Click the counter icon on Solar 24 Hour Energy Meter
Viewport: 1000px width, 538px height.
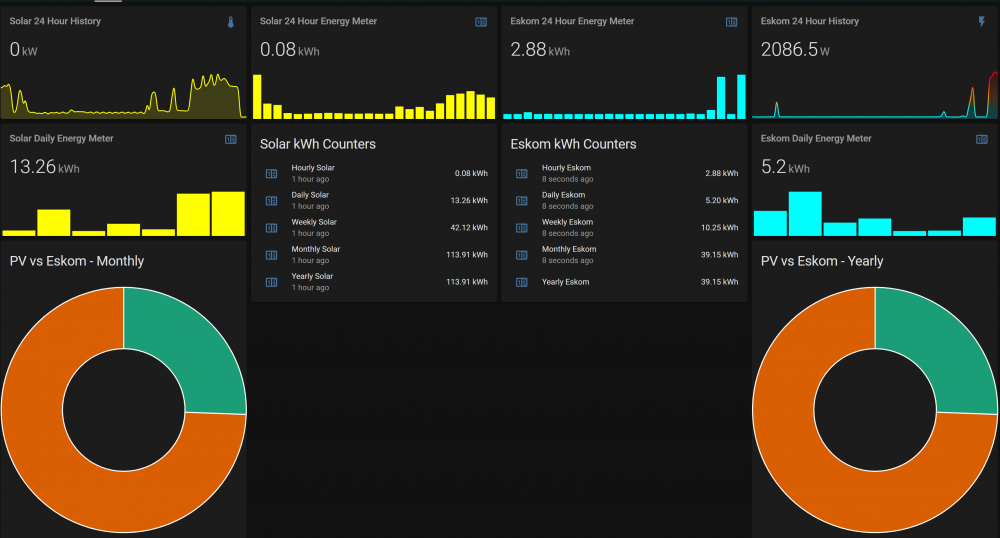tap(481, 21)
